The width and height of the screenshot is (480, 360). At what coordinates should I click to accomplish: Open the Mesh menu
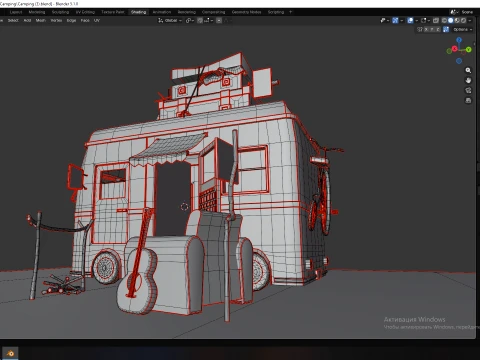pos(41,20)
